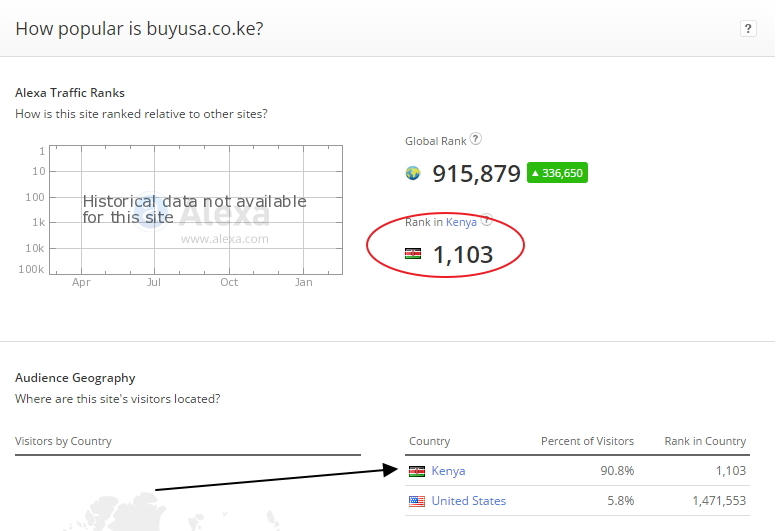The height and width of the screenshot is (531, 778).
Task: Click the Rank in Country column header
Action: point(705,441)
